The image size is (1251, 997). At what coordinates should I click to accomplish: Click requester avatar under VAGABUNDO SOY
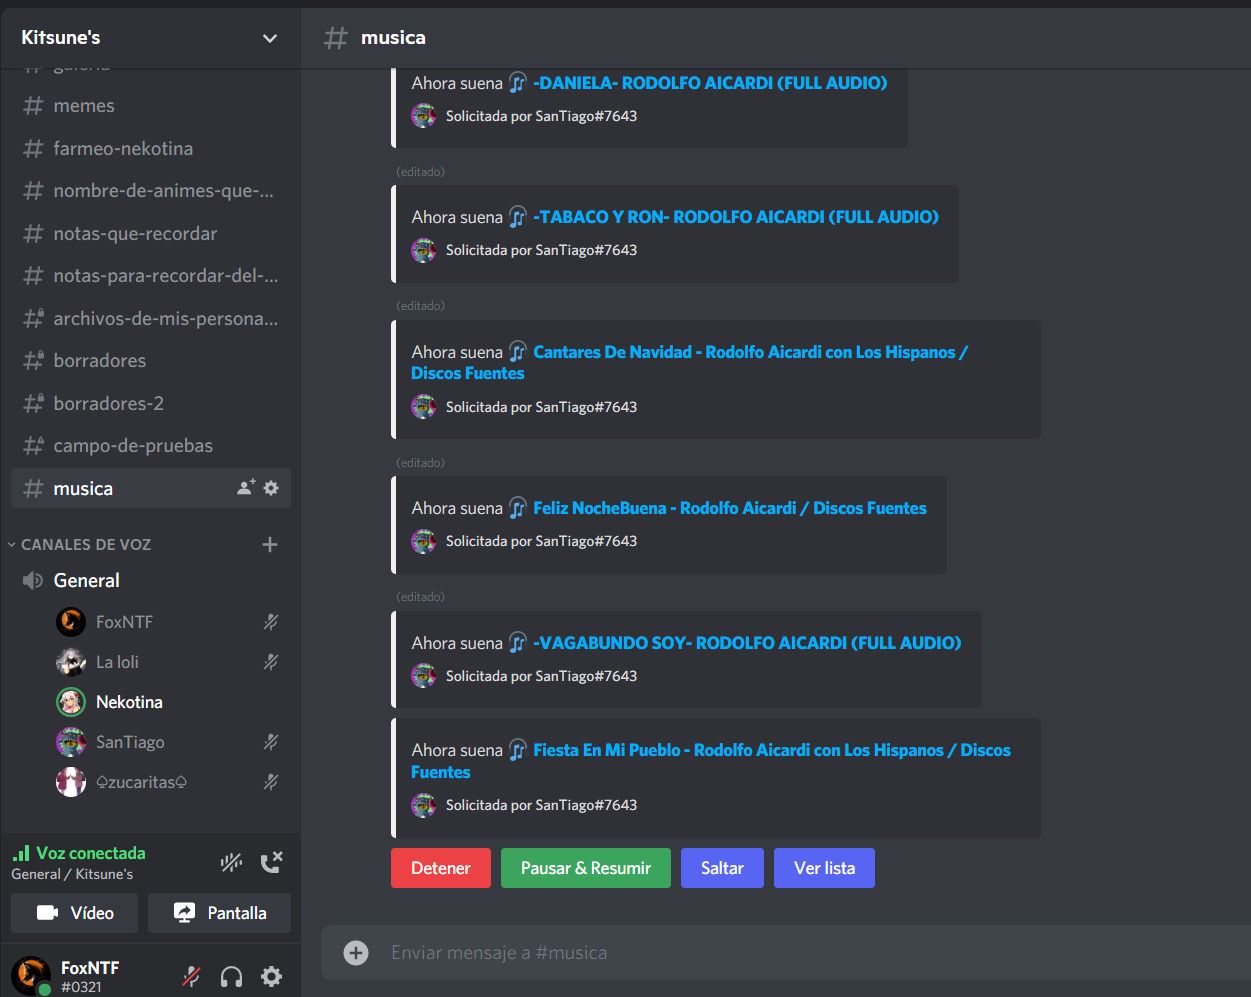[x=424, y=676]
